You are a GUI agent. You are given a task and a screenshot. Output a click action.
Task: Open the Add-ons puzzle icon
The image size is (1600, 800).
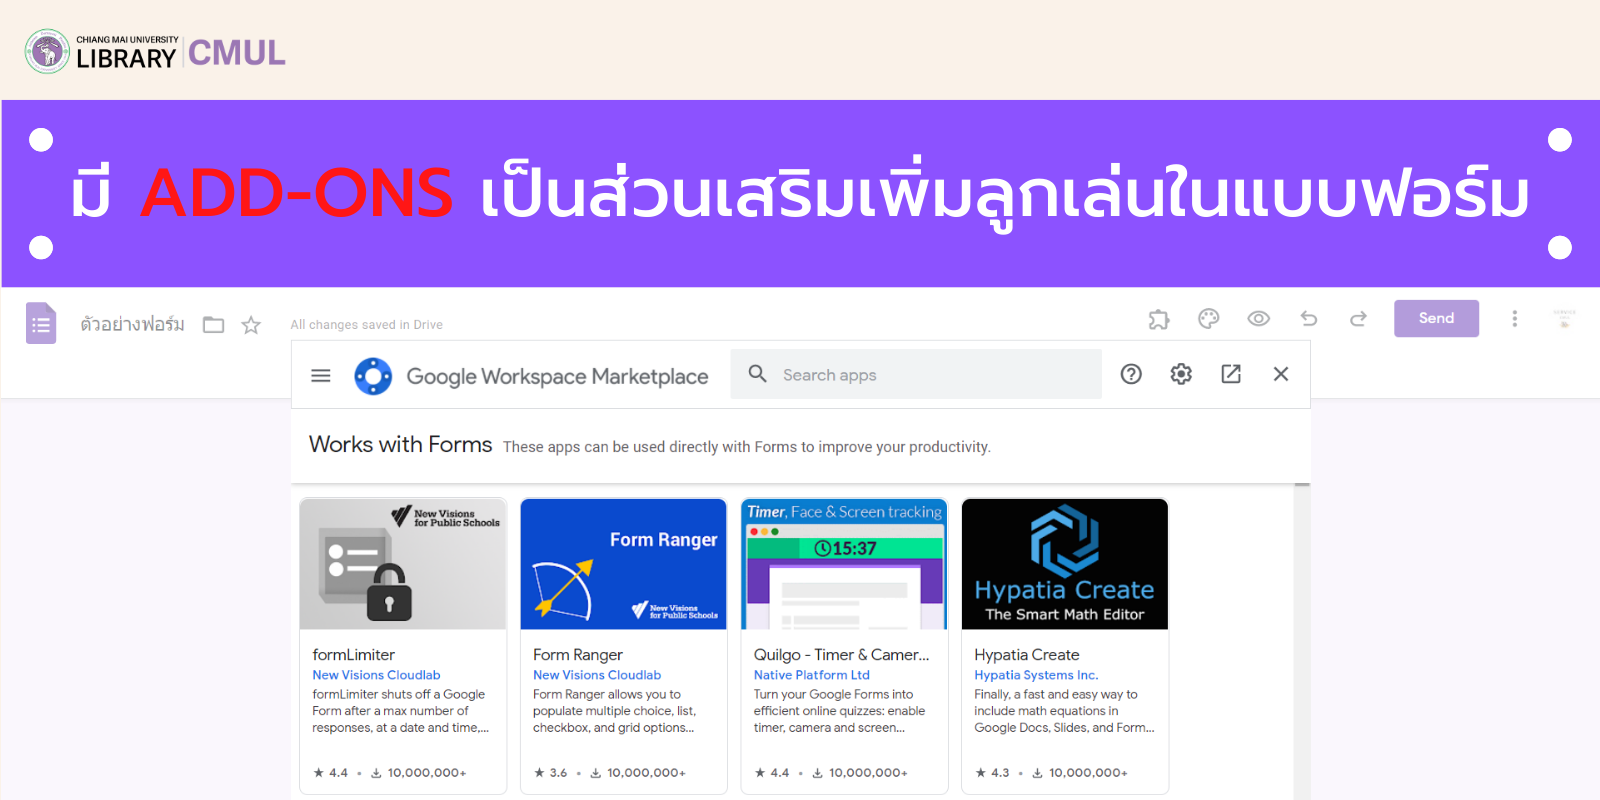(x=1158, y=319)
